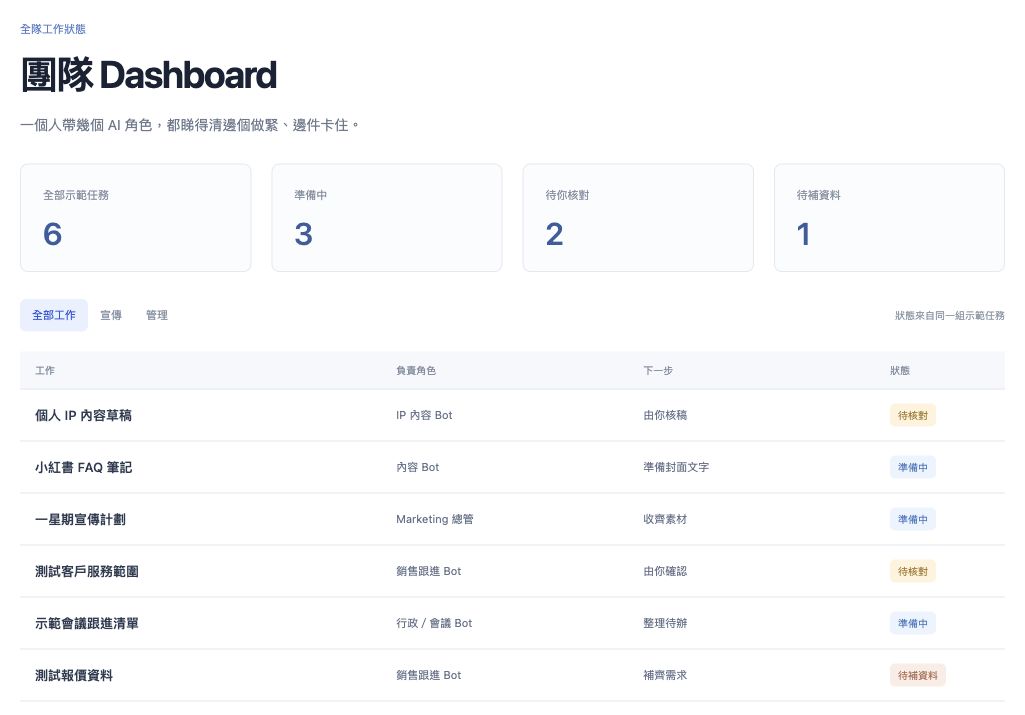Click the Marketing 總管 role cell
The height and width of the screenshot is (715, 1025).
click(x=435, y=519)
